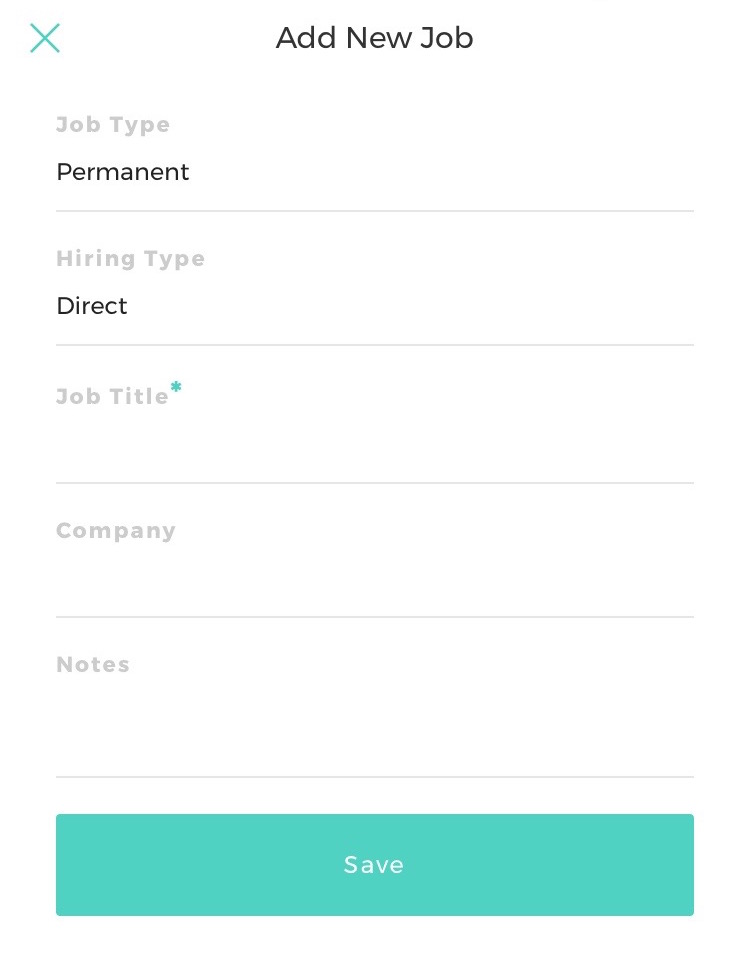Viewport: 750px width, 978px height.
Task: Tap the Hiring Type label
Action: pyautogui.click(x=130, y=259)
